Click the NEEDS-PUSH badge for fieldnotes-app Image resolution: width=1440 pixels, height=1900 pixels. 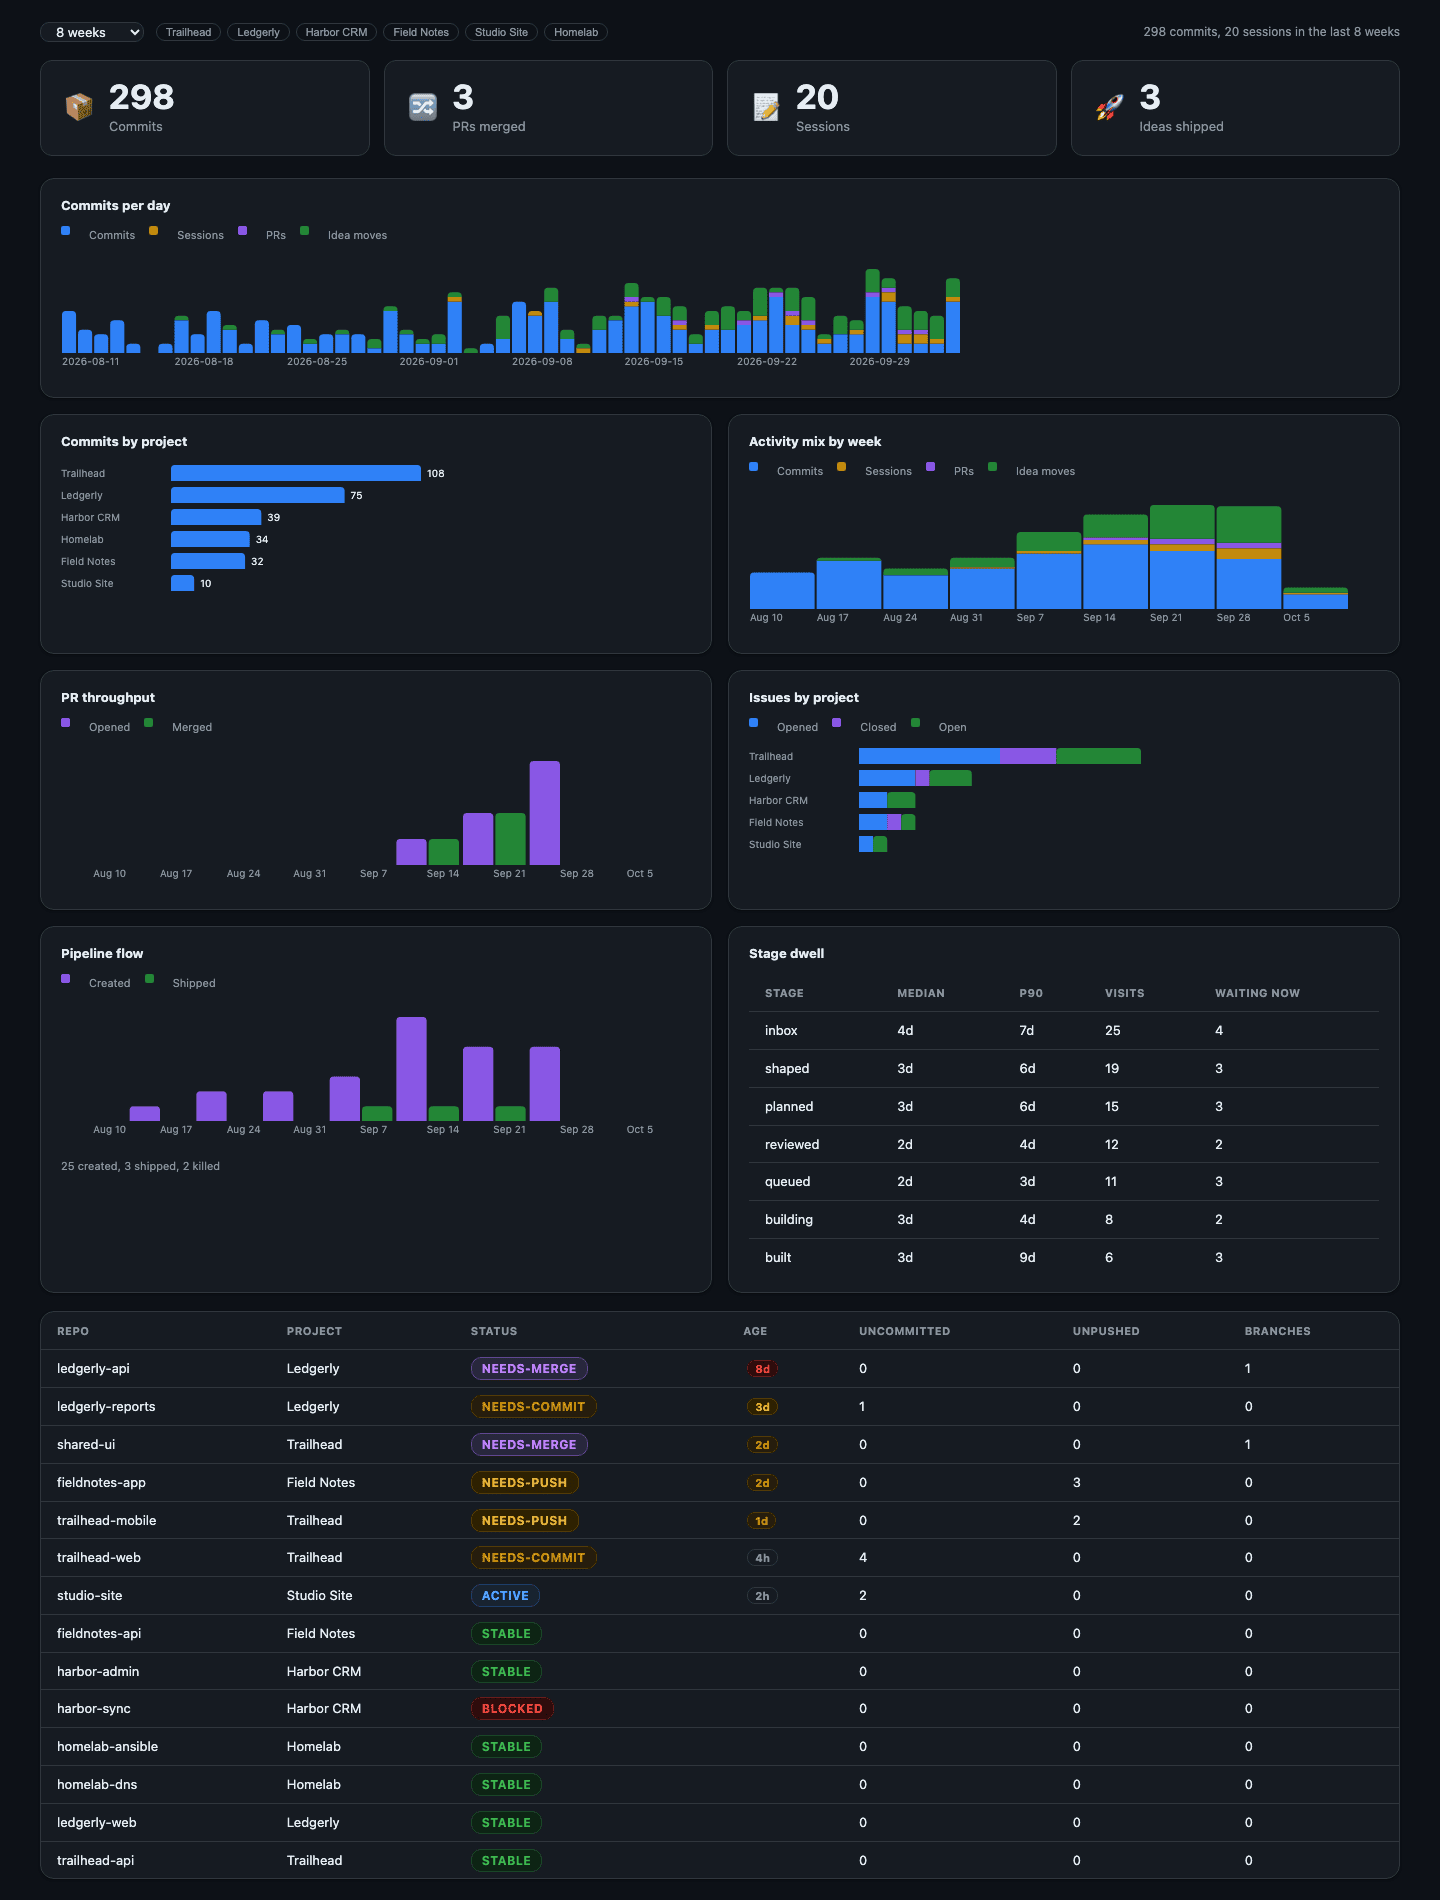coord(525,1483)
